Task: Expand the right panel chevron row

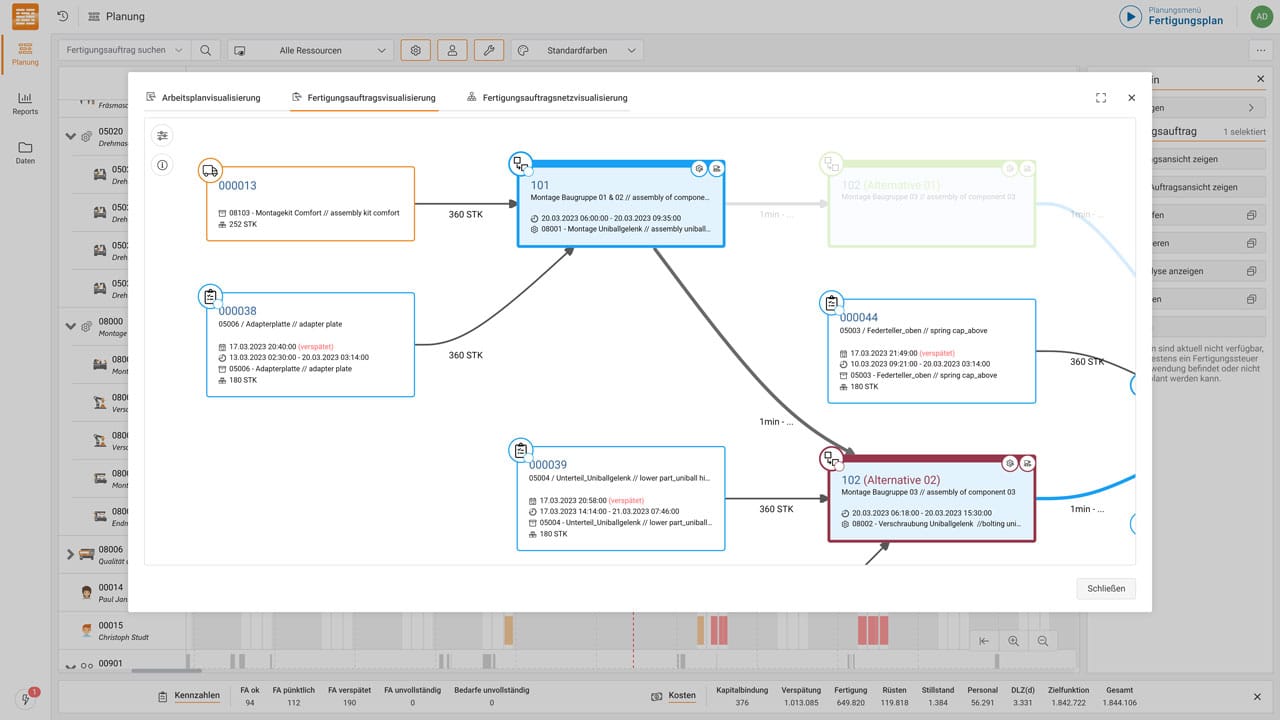Action: (1250, 108)
